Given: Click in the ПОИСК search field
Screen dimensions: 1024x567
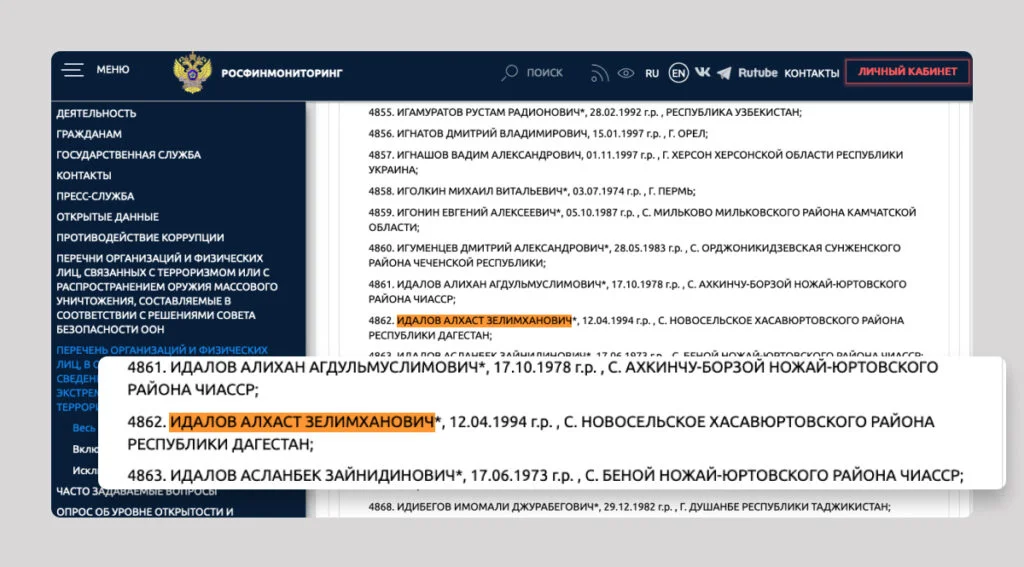Looking at the screenshot, I should pyautogui.click(x=545, y=72).
